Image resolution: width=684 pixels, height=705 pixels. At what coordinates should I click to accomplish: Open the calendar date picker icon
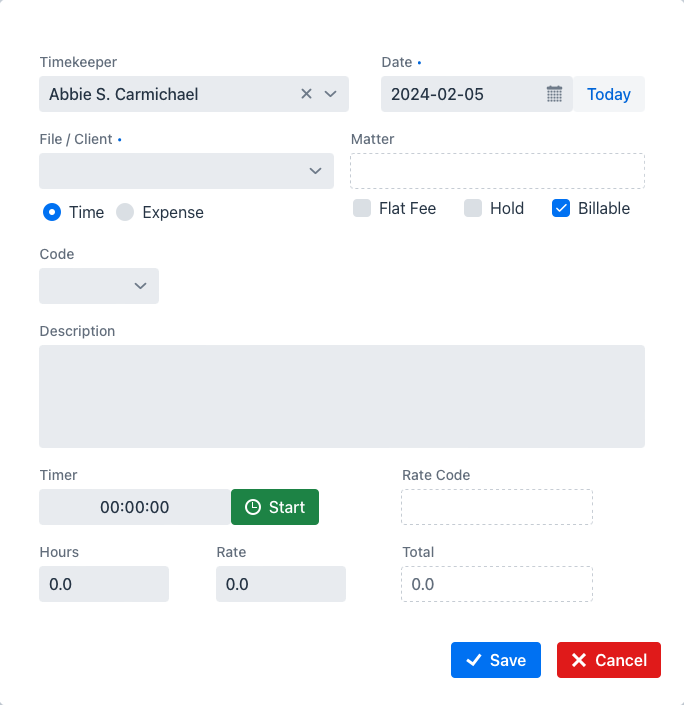(554, 94)
